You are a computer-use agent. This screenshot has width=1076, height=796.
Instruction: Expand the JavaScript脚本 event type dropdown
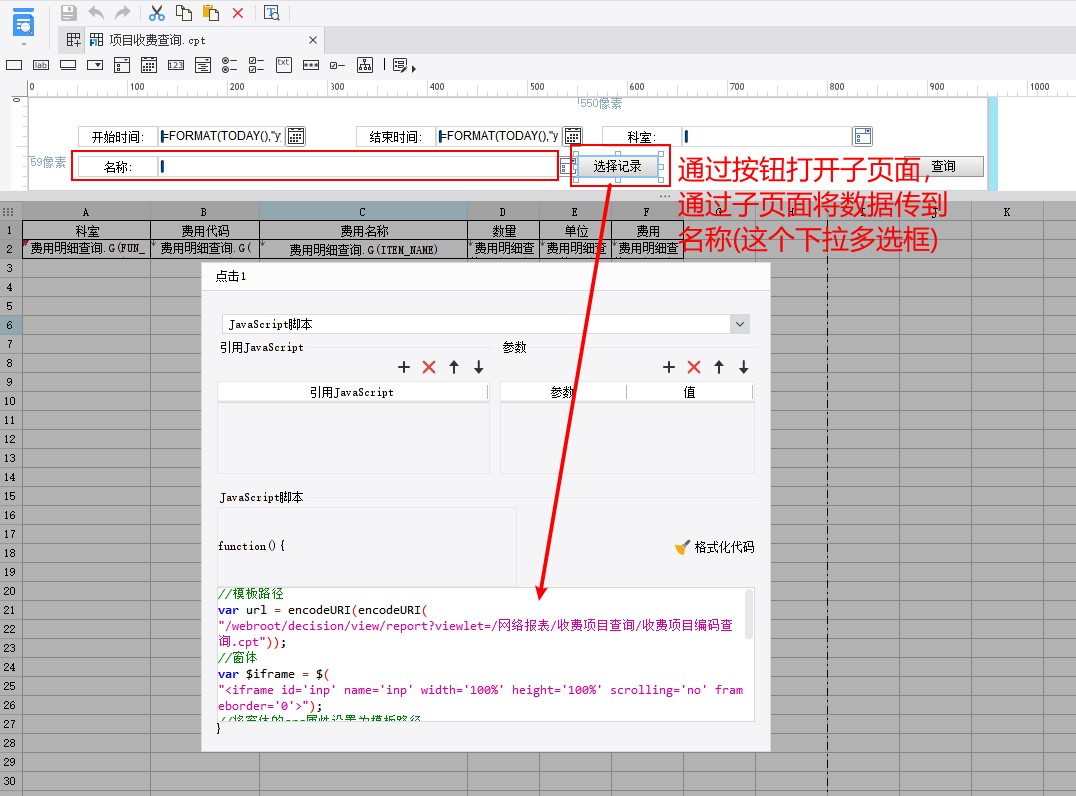pyautogui.click(x=740, y=324)
